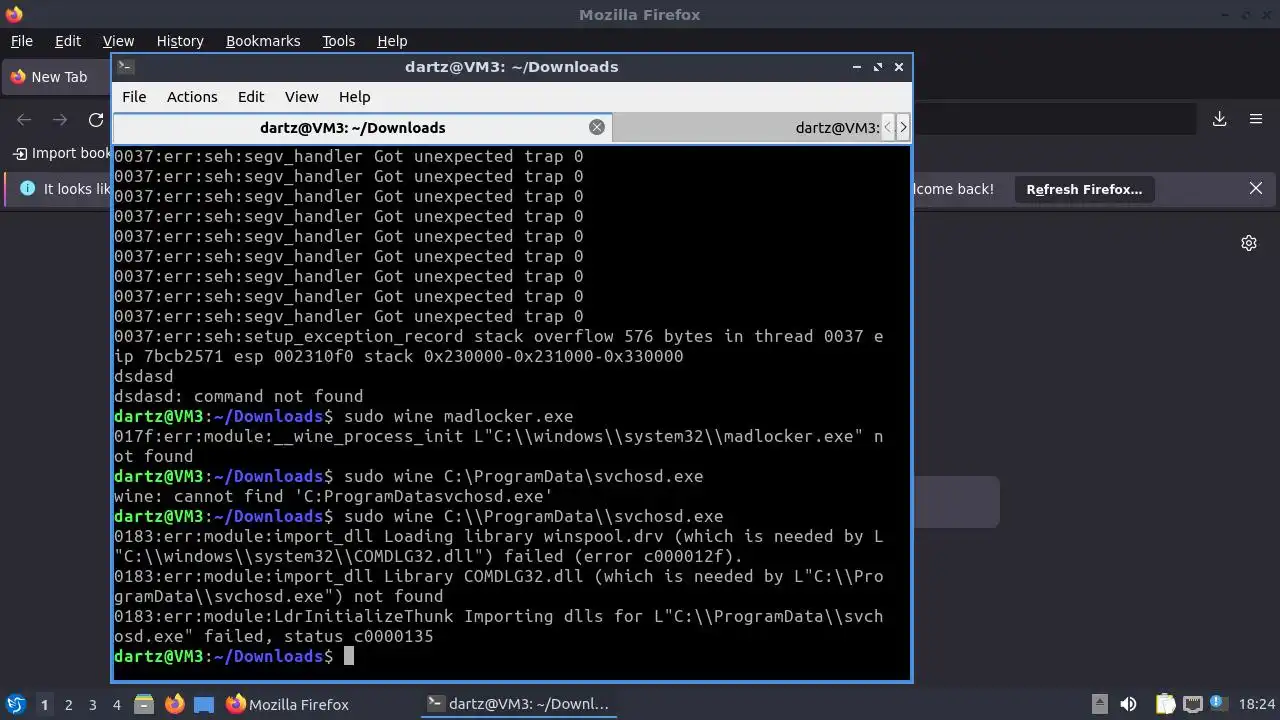The image size is (1280, 720).
Task: Open the terminal Help menu
Action: click(355, 97)
